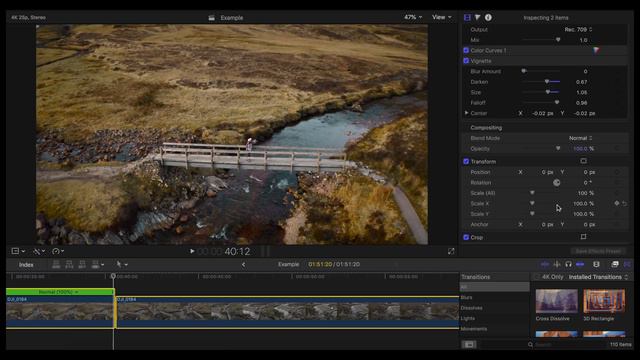Screen dimensions: 640x360
Task: Open the Select tool arrow dropdown
Action: (122, 264)
